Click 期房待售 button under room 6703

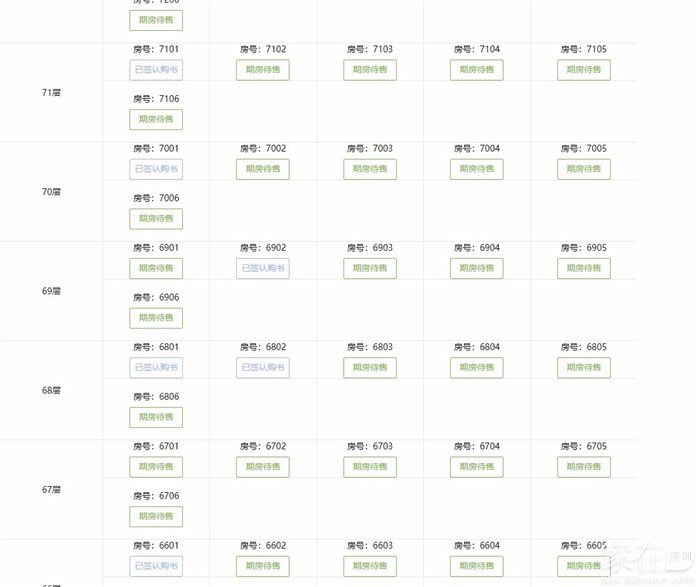tap(370, 467)
